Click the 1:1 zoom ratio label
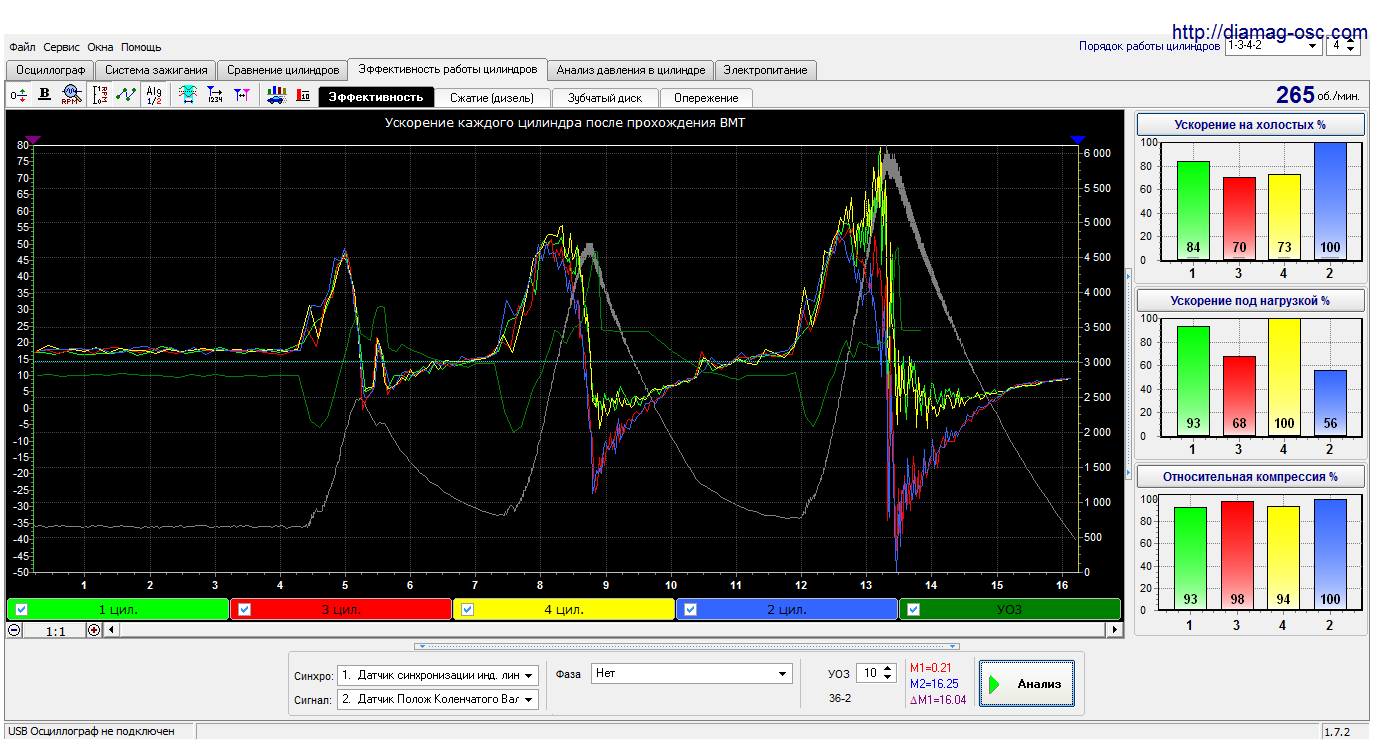 tap(55, 631)
